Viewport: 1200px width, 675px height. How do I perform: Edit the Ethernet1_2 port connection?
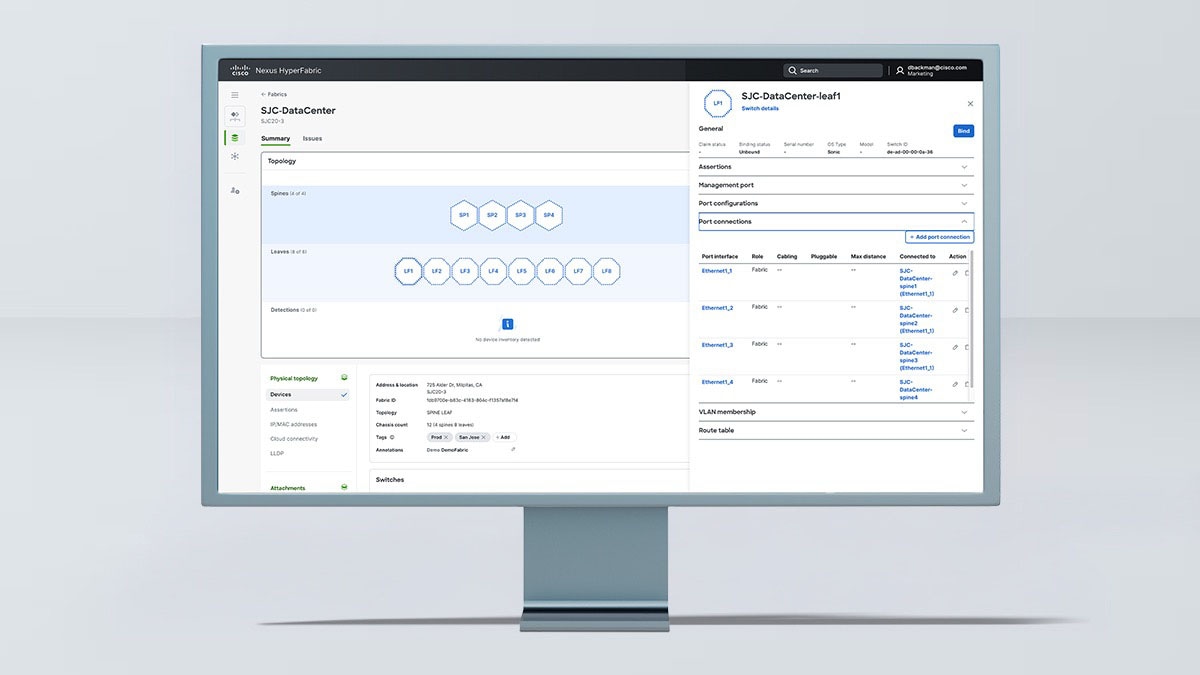[x=955, y=309]
